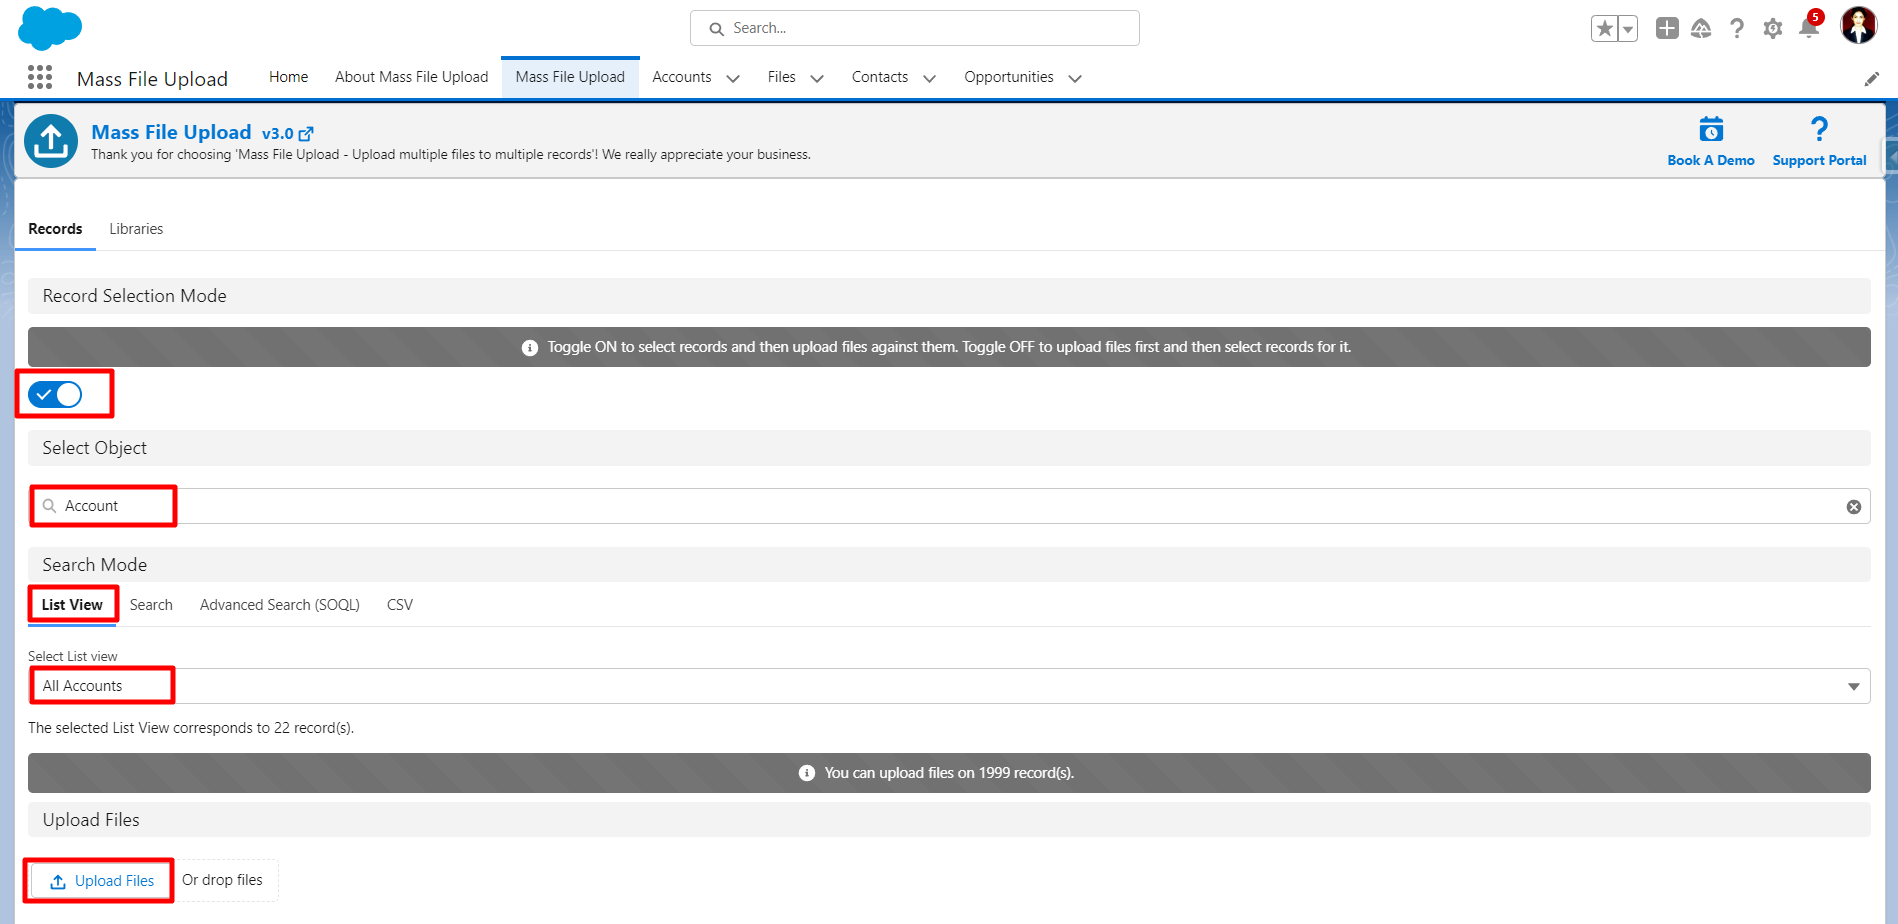Open the Global Actions plus icon
The image size is (1898, 924).
point(1666,28)
